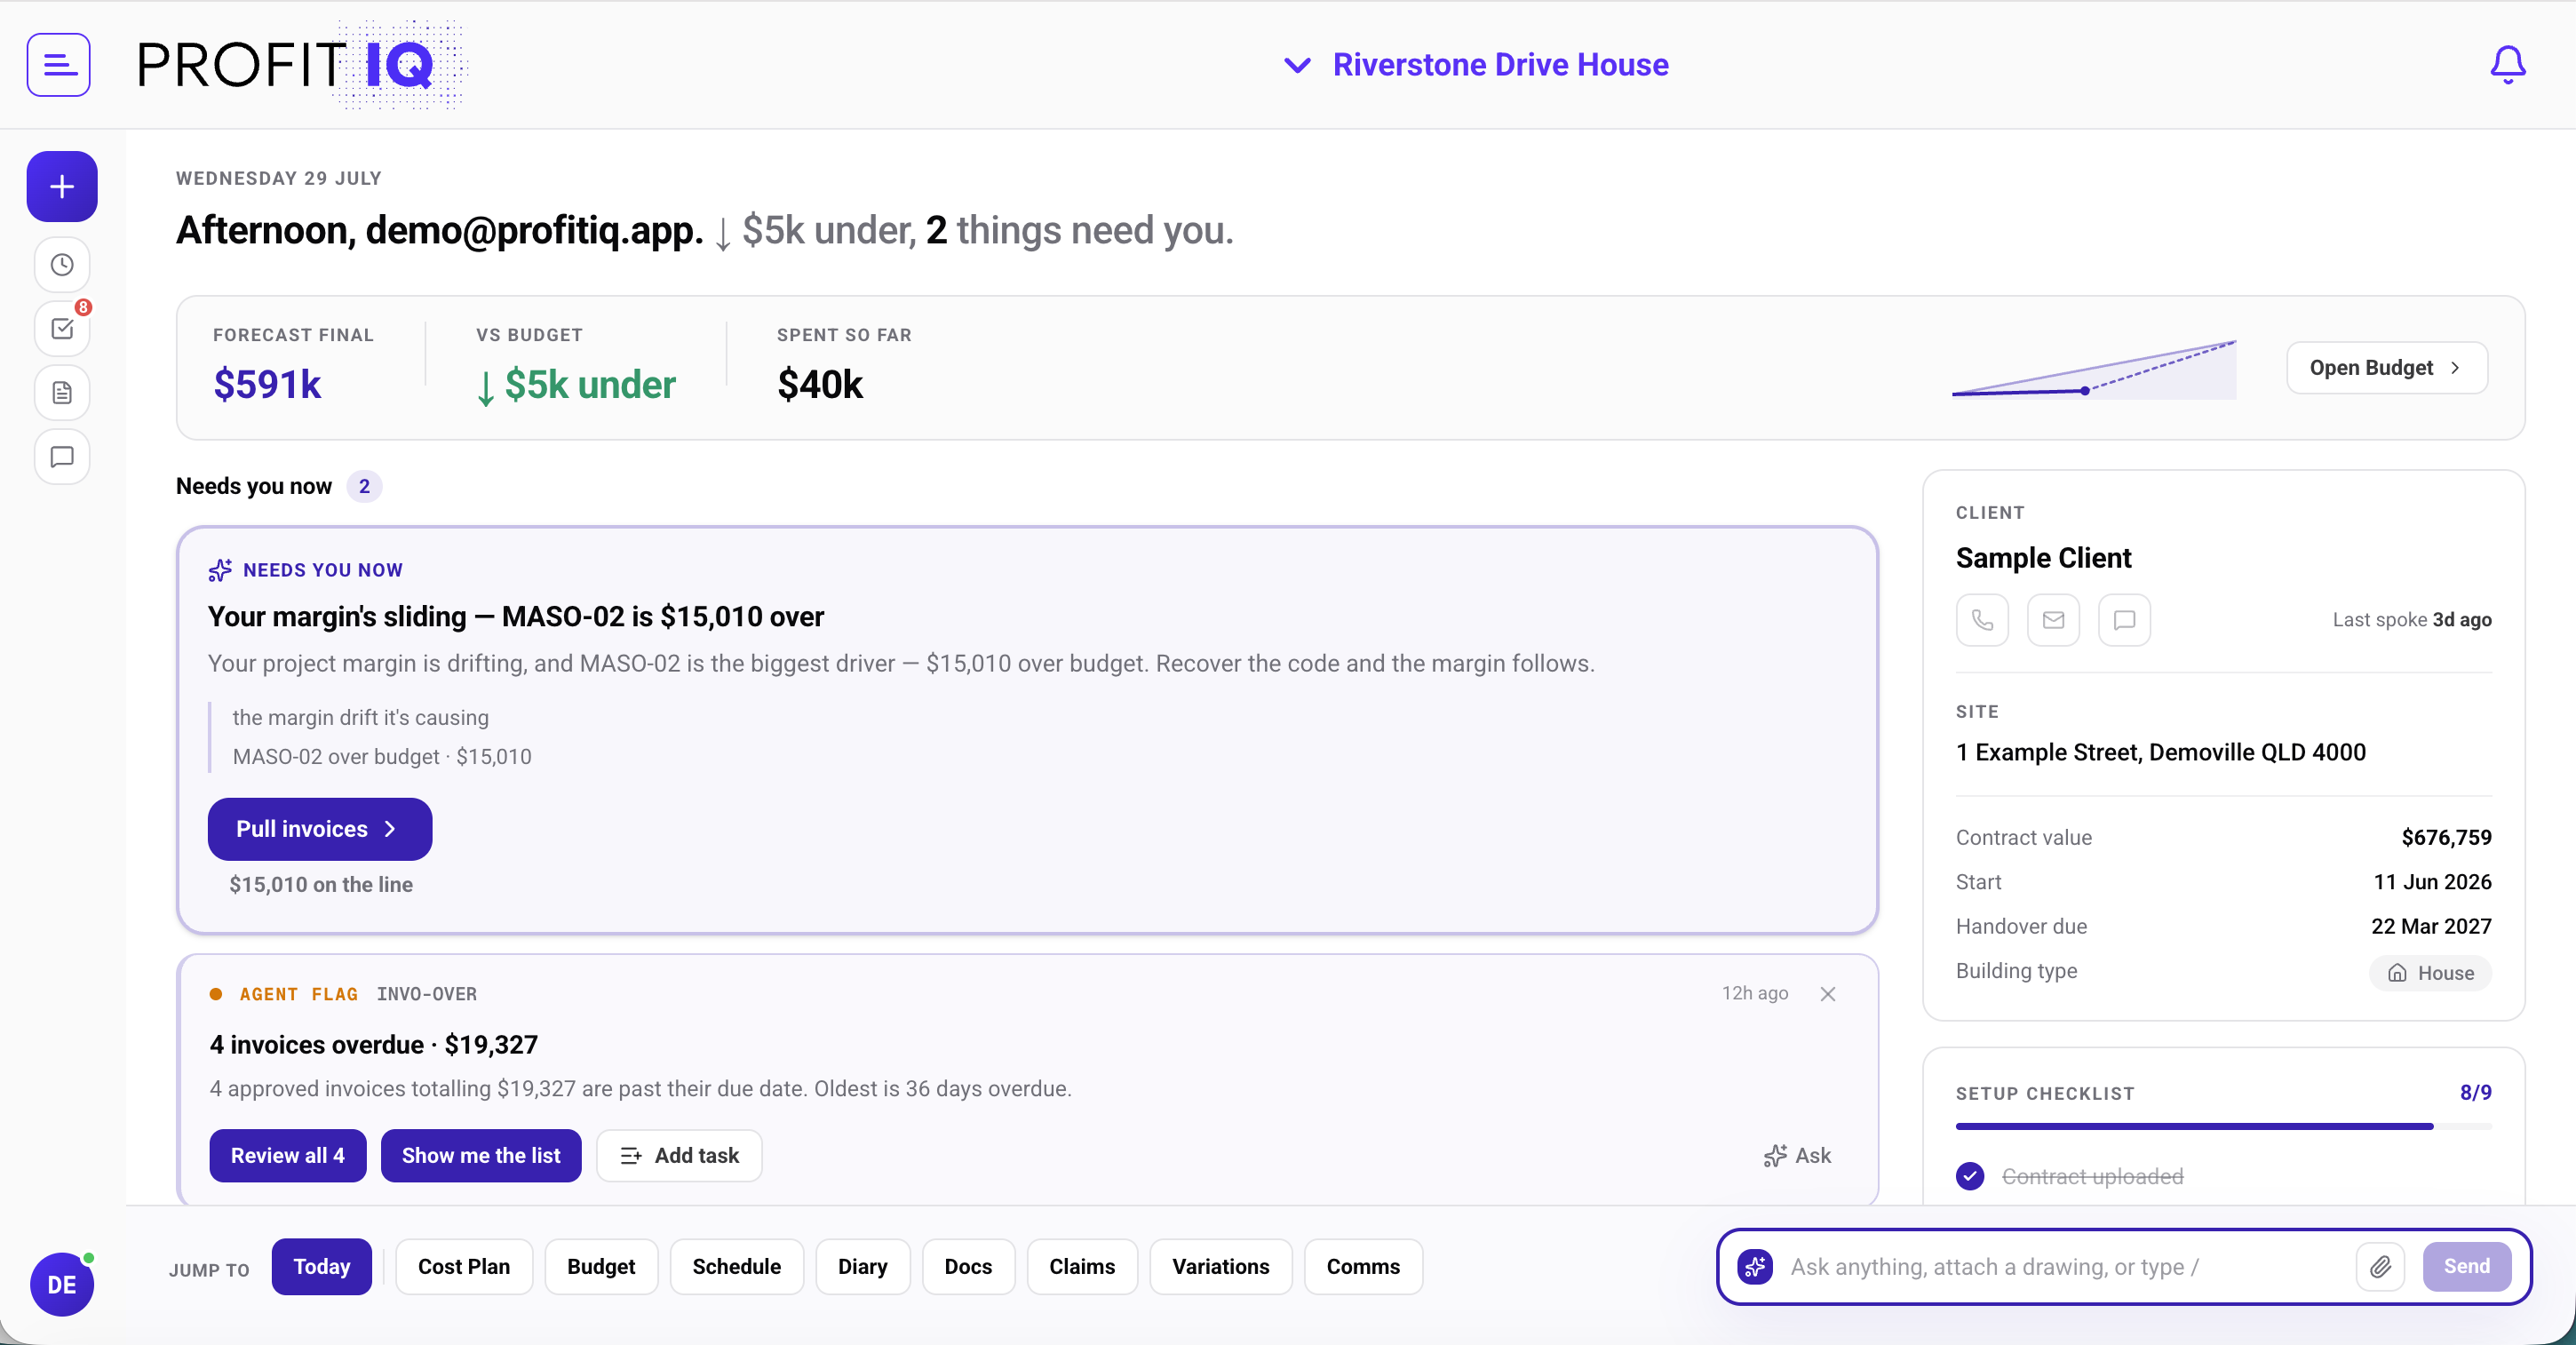The width and height of the screenshot is (2576, 1345).
Task: Click the DE user avatar
Action: tap(62, 1285)
